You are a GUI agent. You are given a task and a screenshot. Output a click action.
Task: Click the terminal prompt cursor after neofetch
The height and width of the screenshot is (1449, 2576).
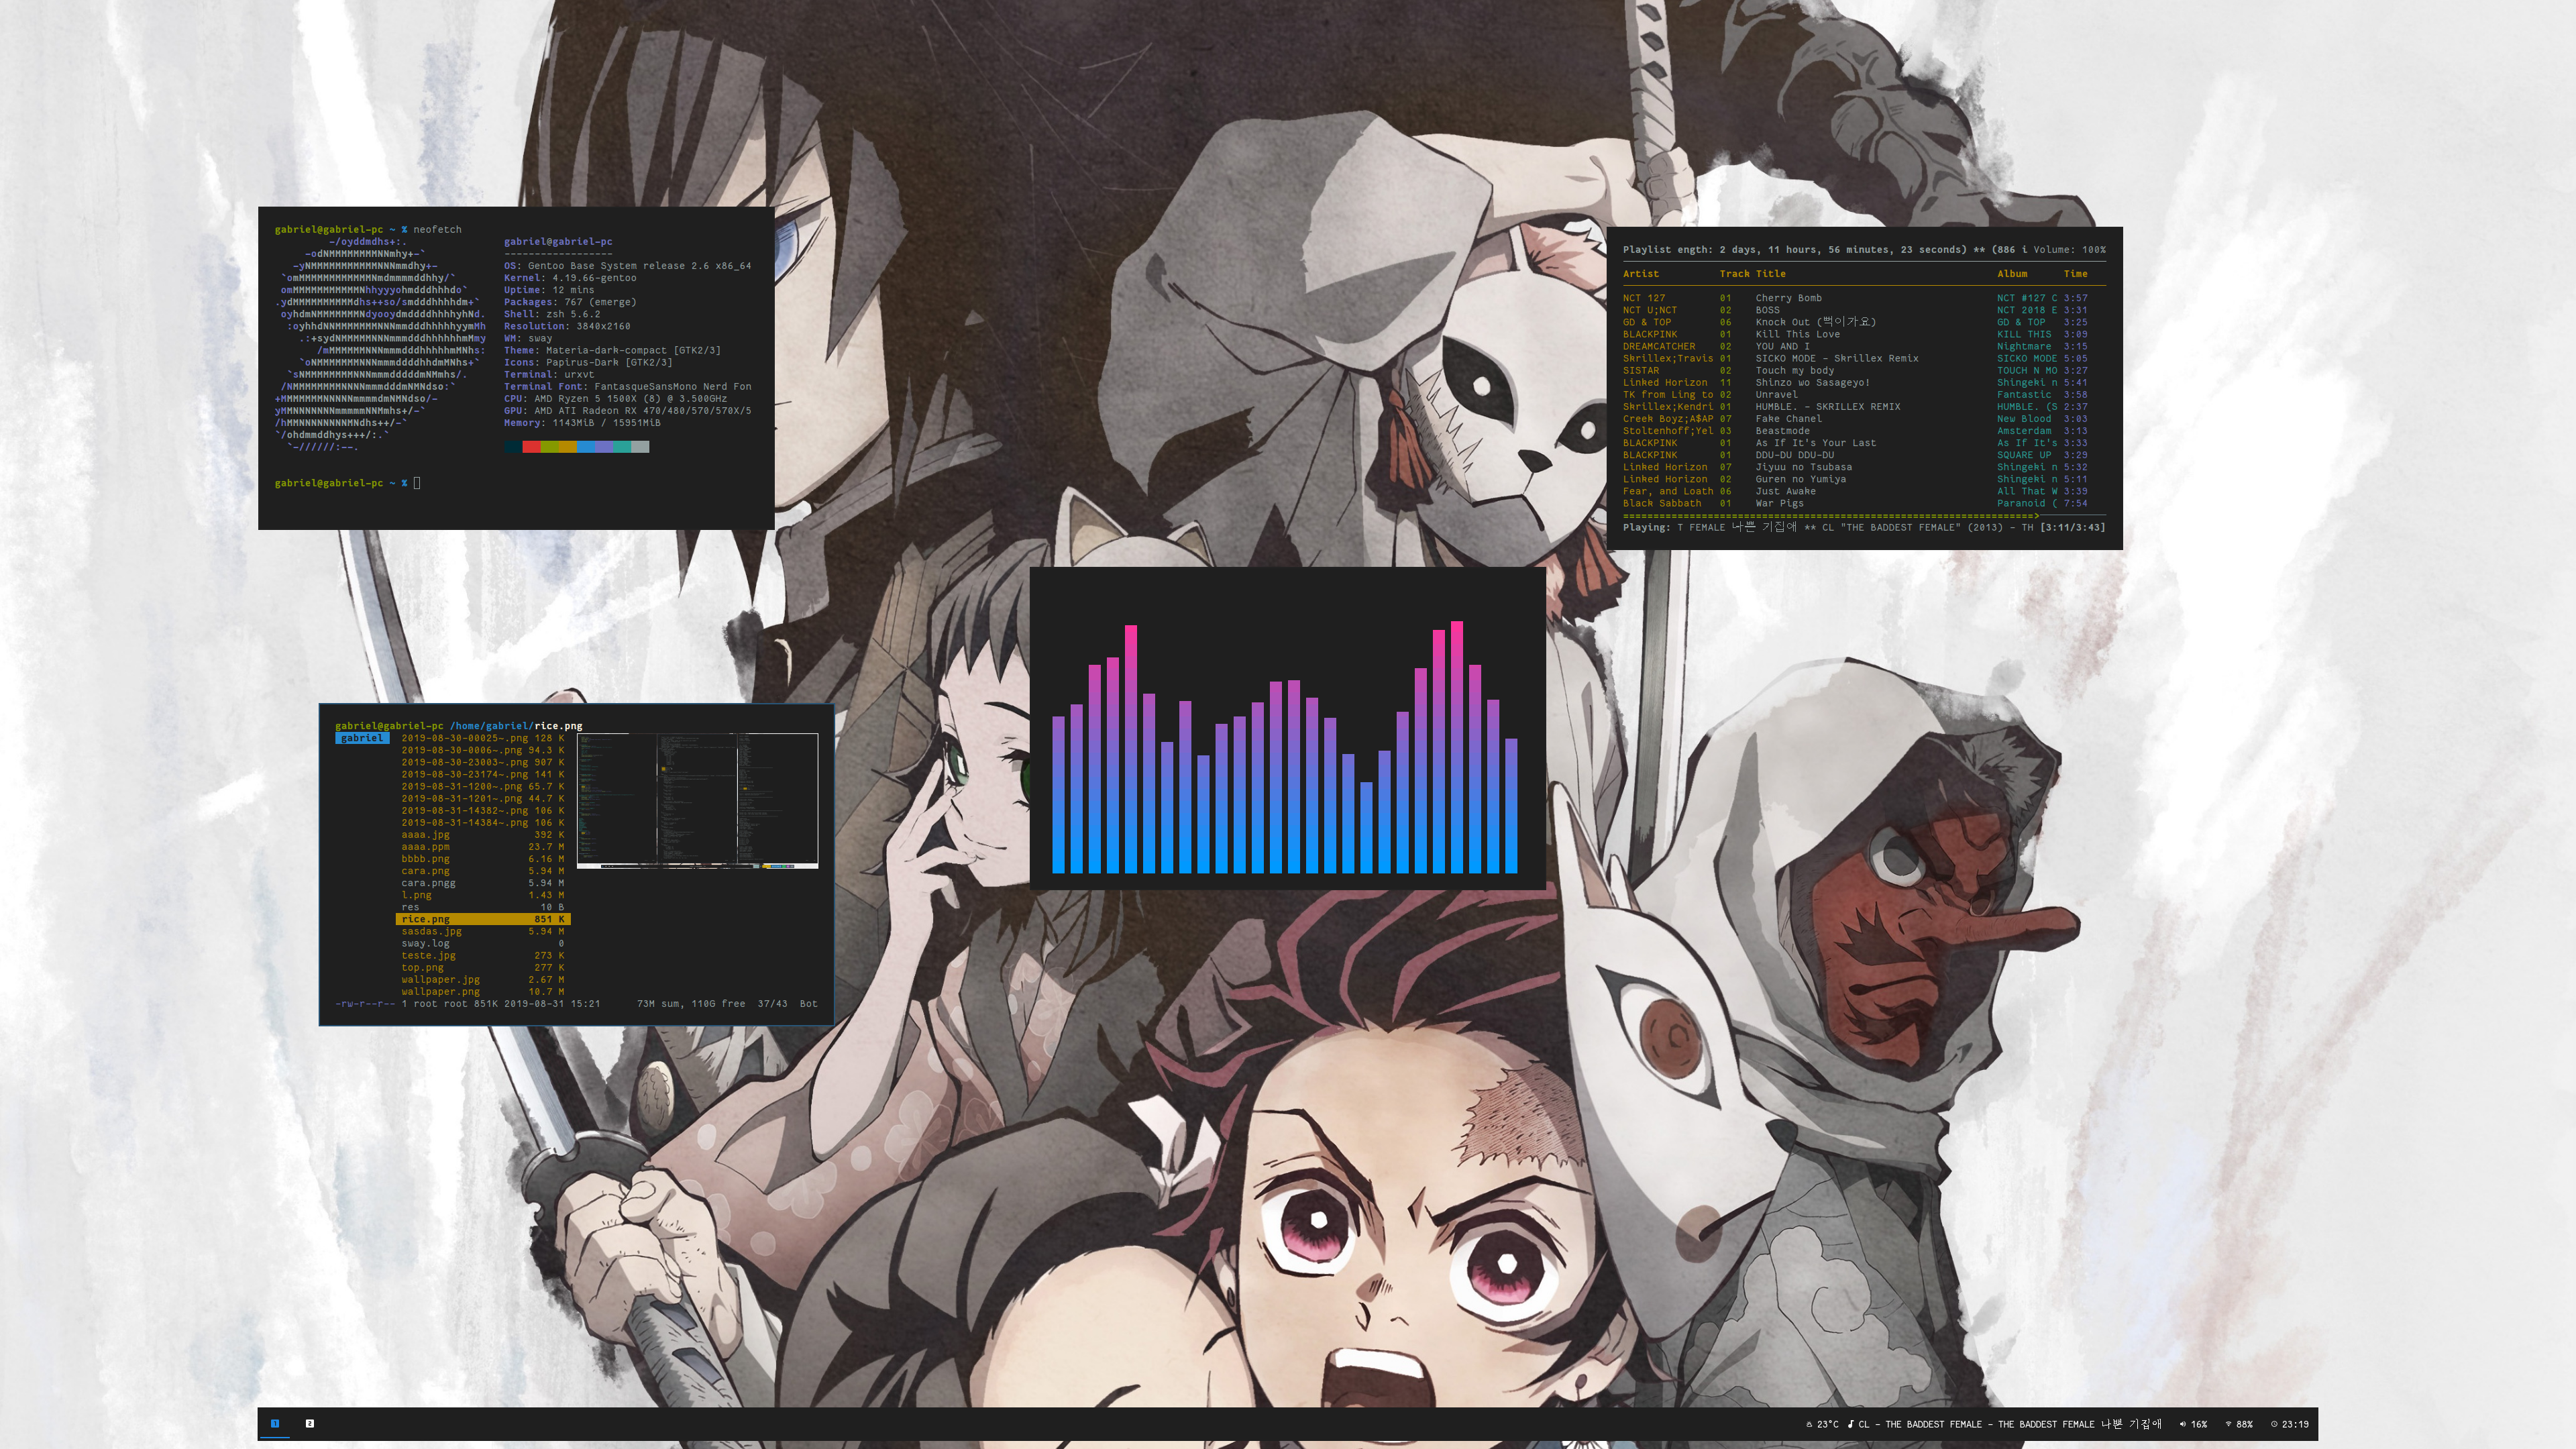(417, 483)
